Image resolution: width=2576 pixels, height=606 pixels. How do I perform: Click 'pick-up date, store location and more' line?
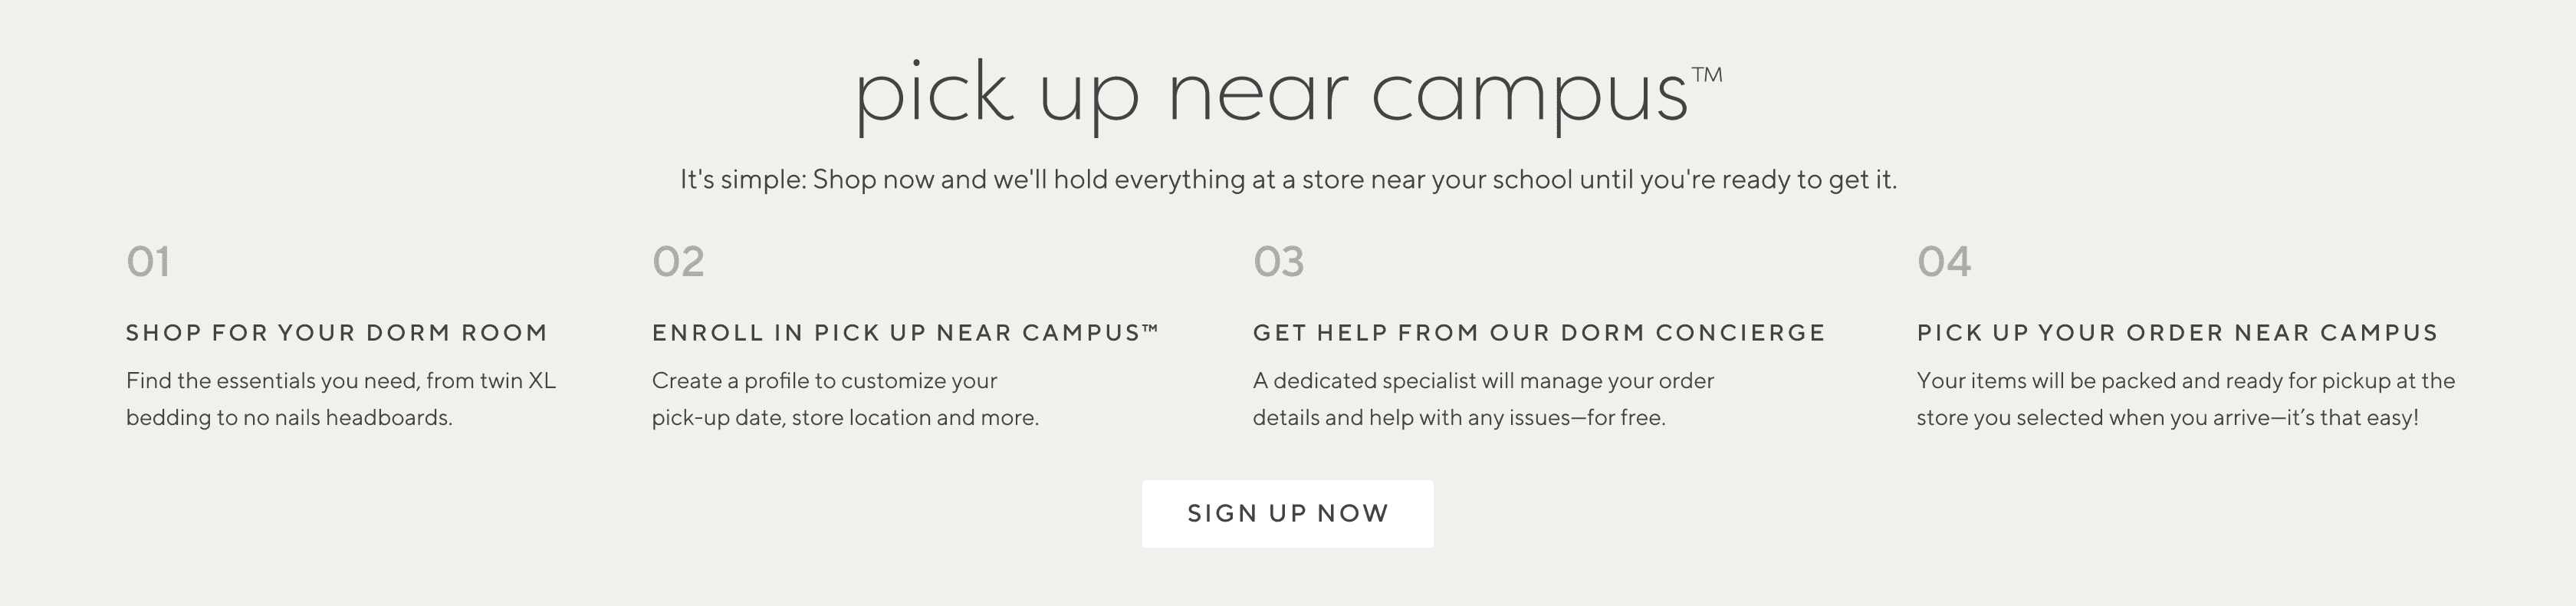(845, 418)
